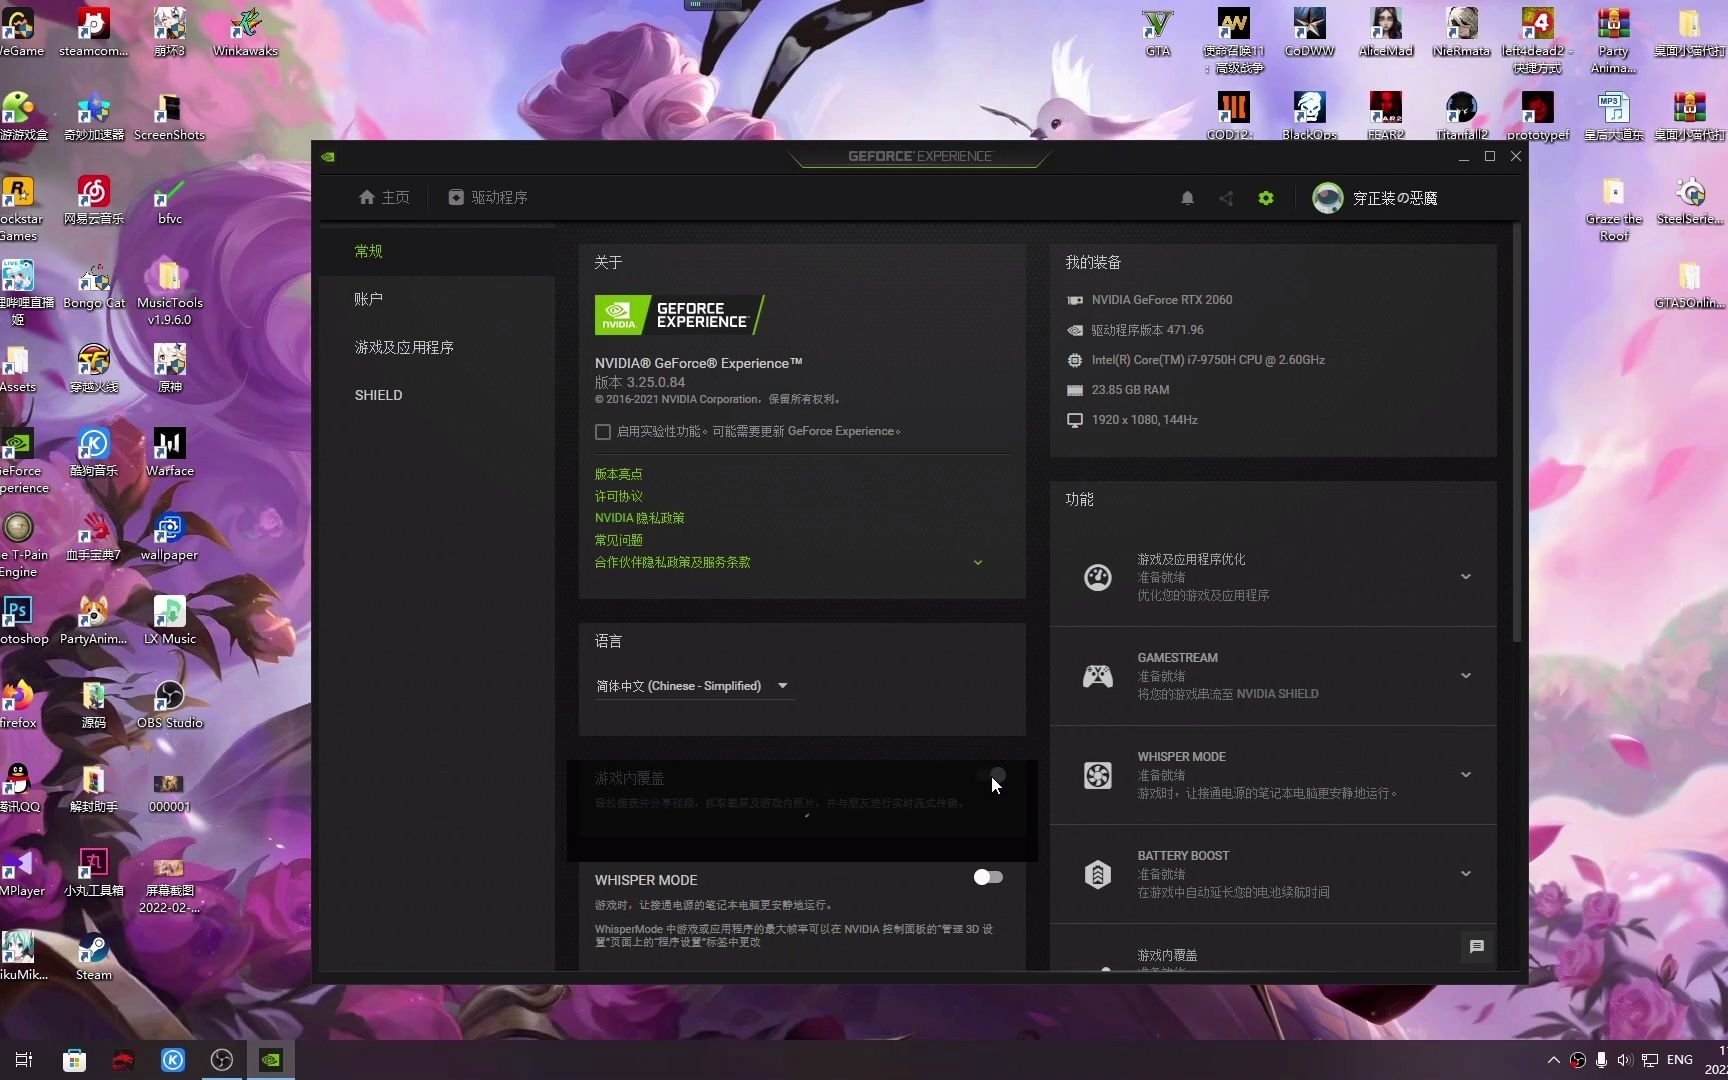Show hidden system tray icons
1728x1080 pixels.
(1553, 1060)
